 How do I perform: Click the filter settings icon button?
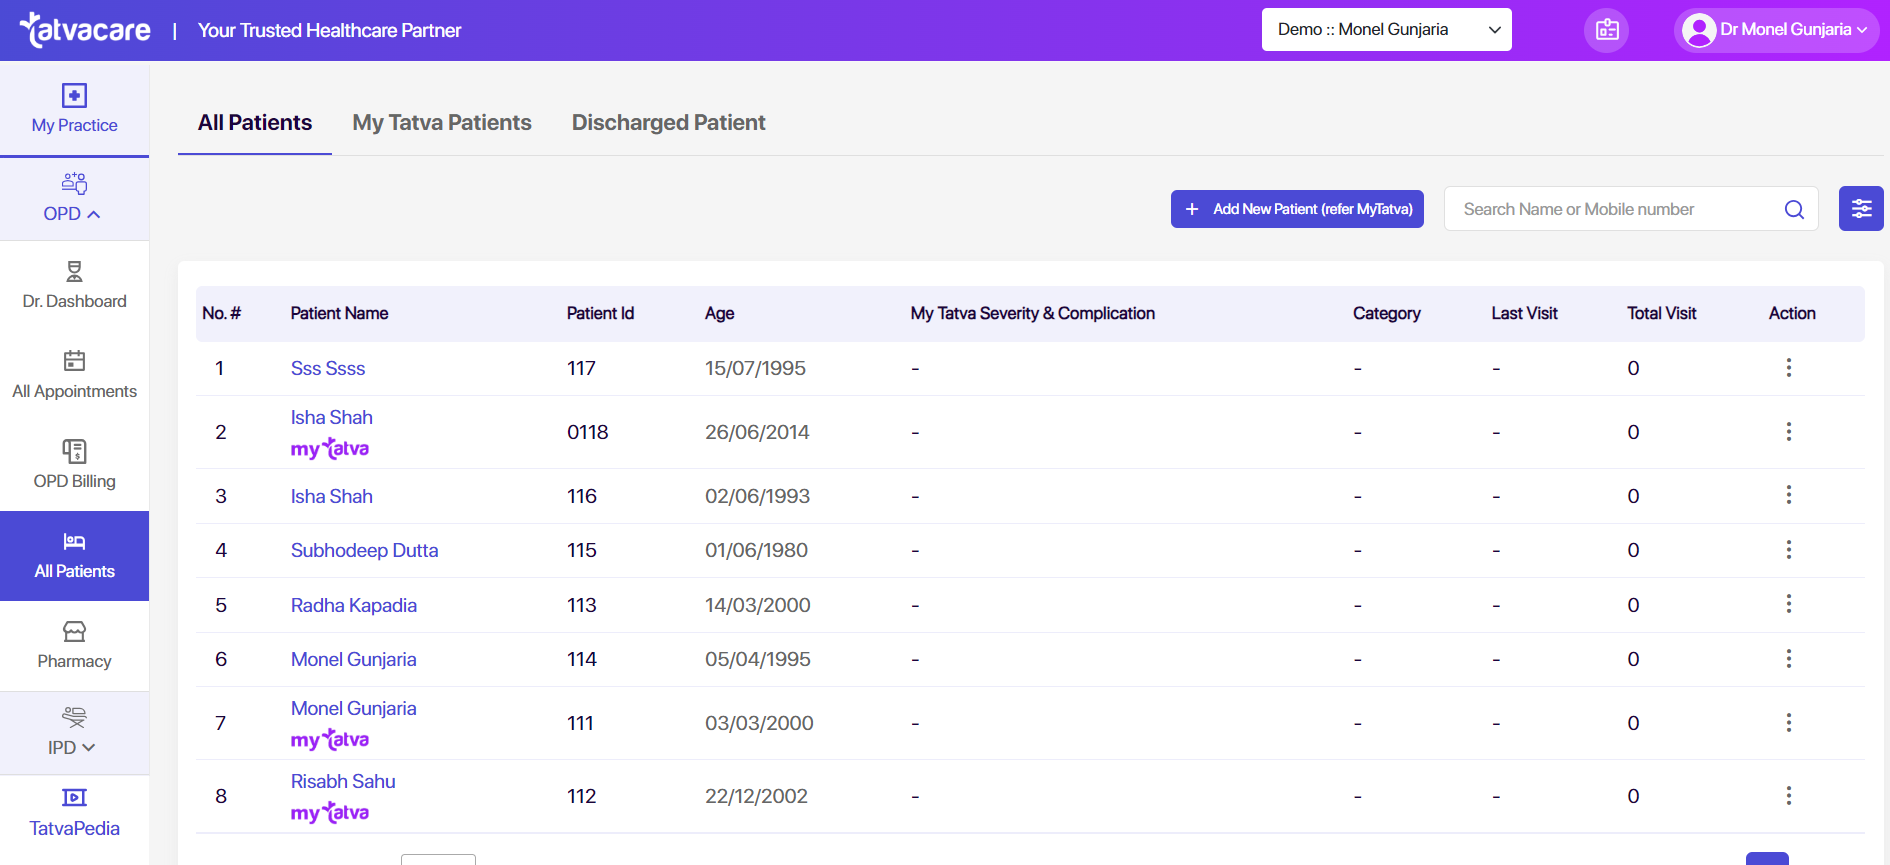(x=1860, y=209)
